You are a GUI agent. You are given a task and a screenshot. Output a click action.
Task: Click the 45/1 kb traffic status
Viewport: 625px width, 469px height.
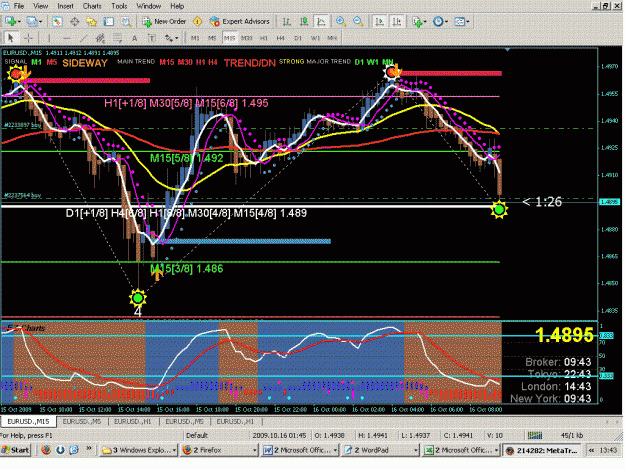572,435
